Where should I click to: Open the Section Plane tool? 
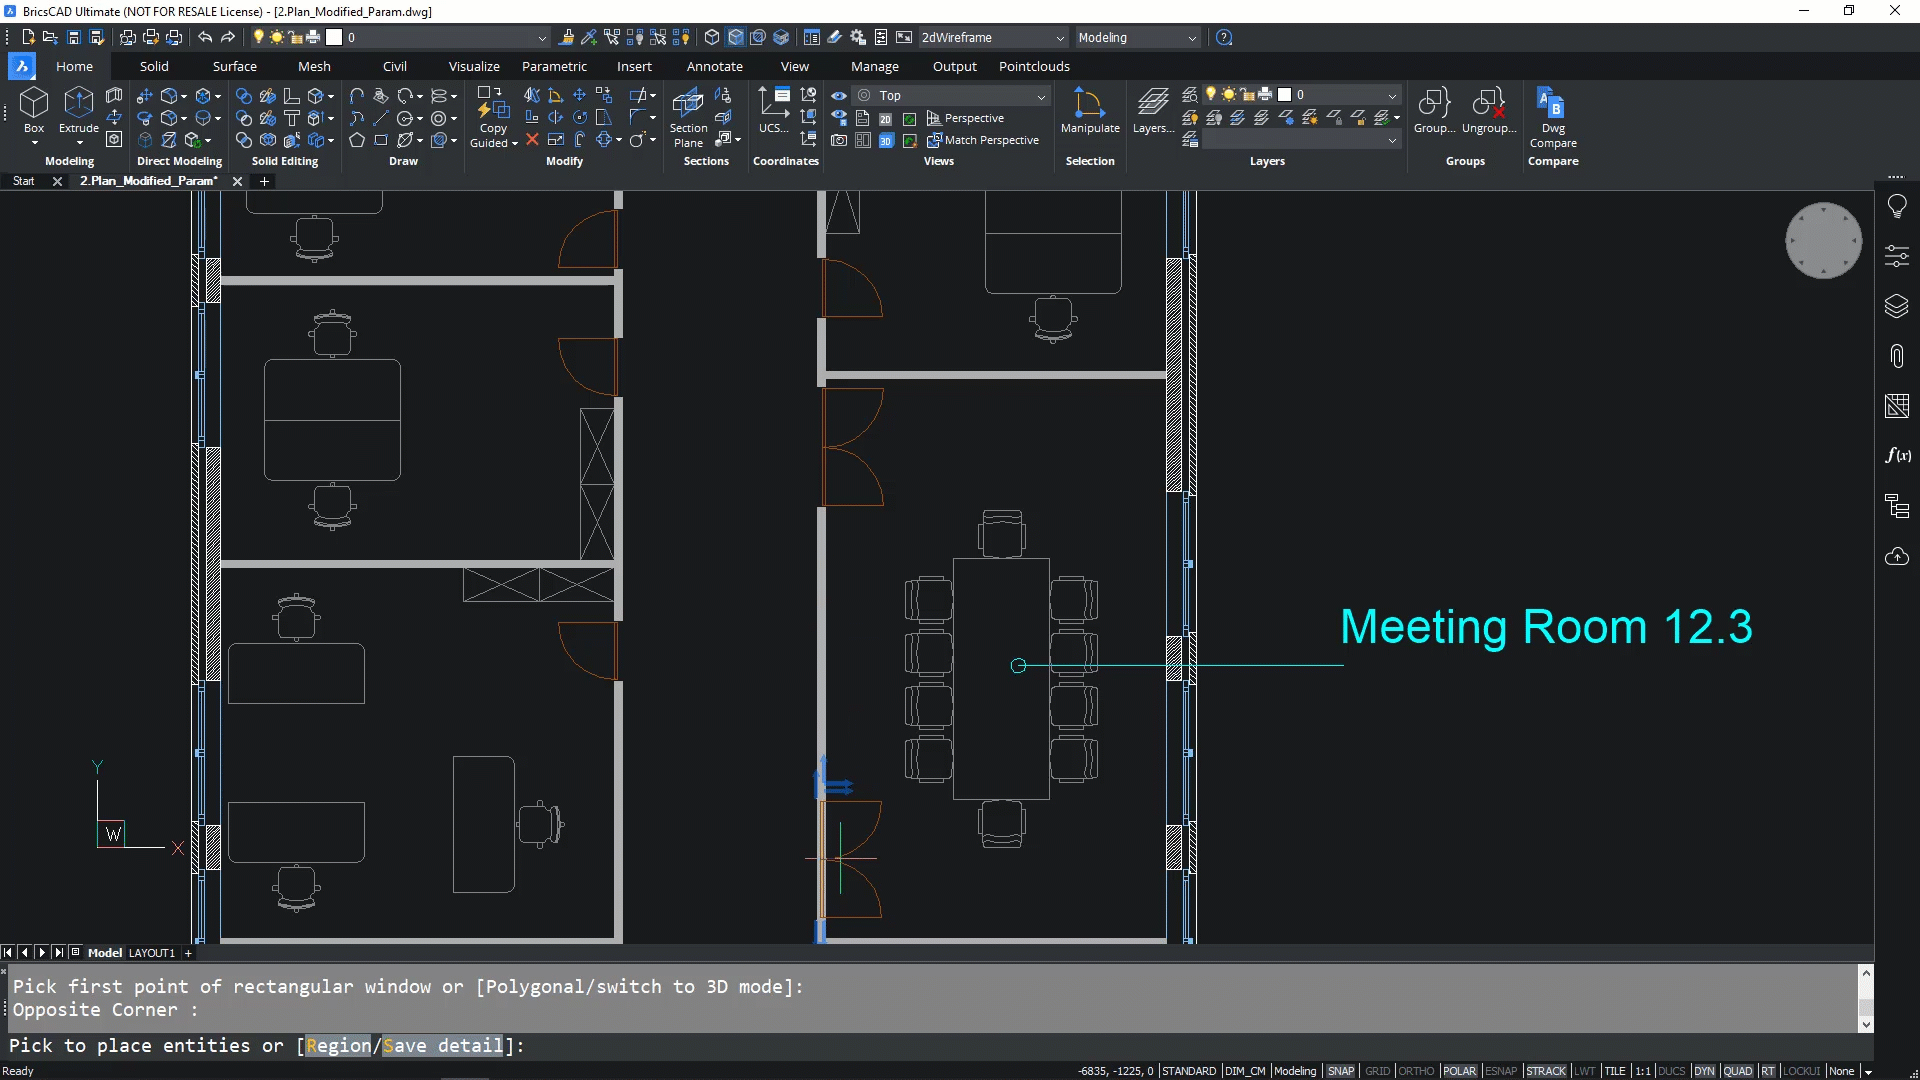coord(688,103)
